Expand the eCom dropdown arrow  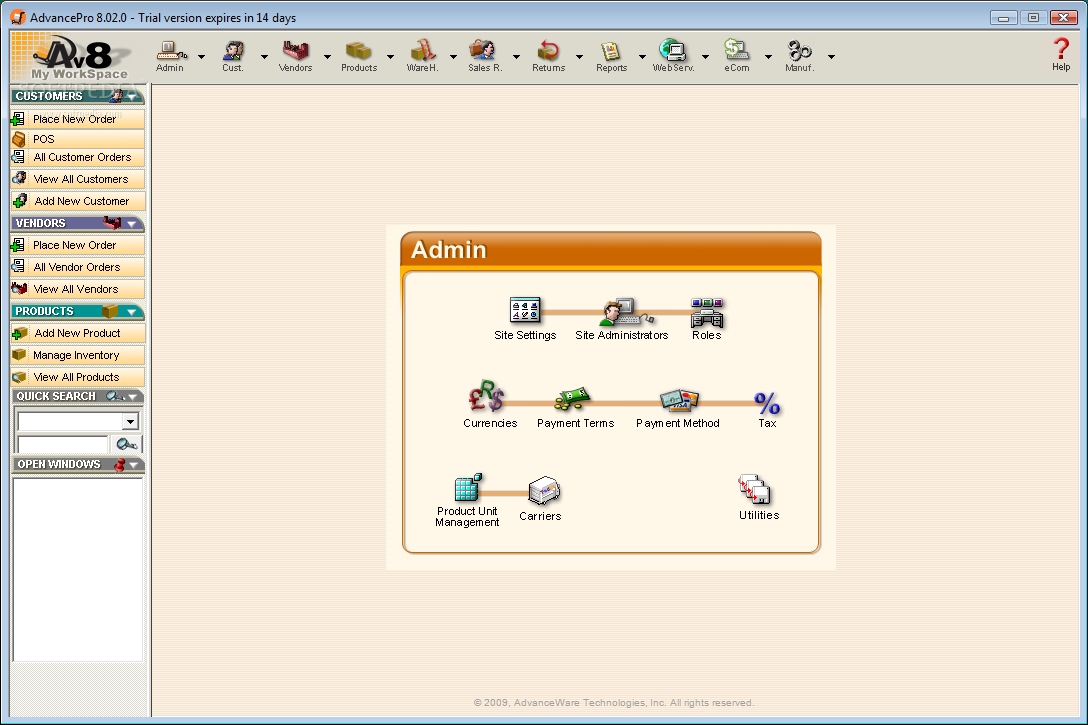click(x=768, y=57)
